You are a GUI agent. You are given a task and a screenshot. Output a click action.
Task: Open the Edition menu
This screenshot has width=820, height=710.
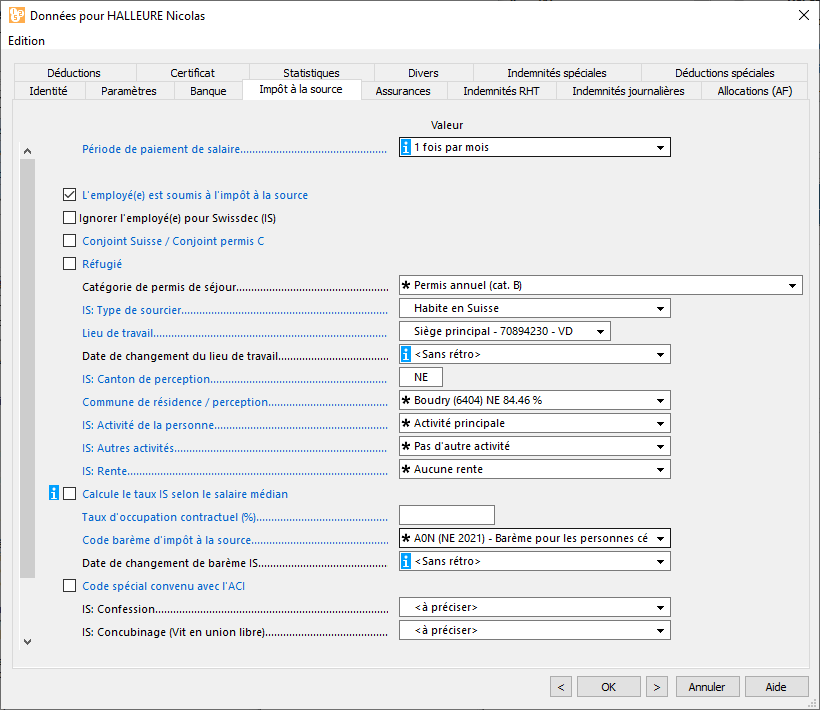(x=26, y=41)
